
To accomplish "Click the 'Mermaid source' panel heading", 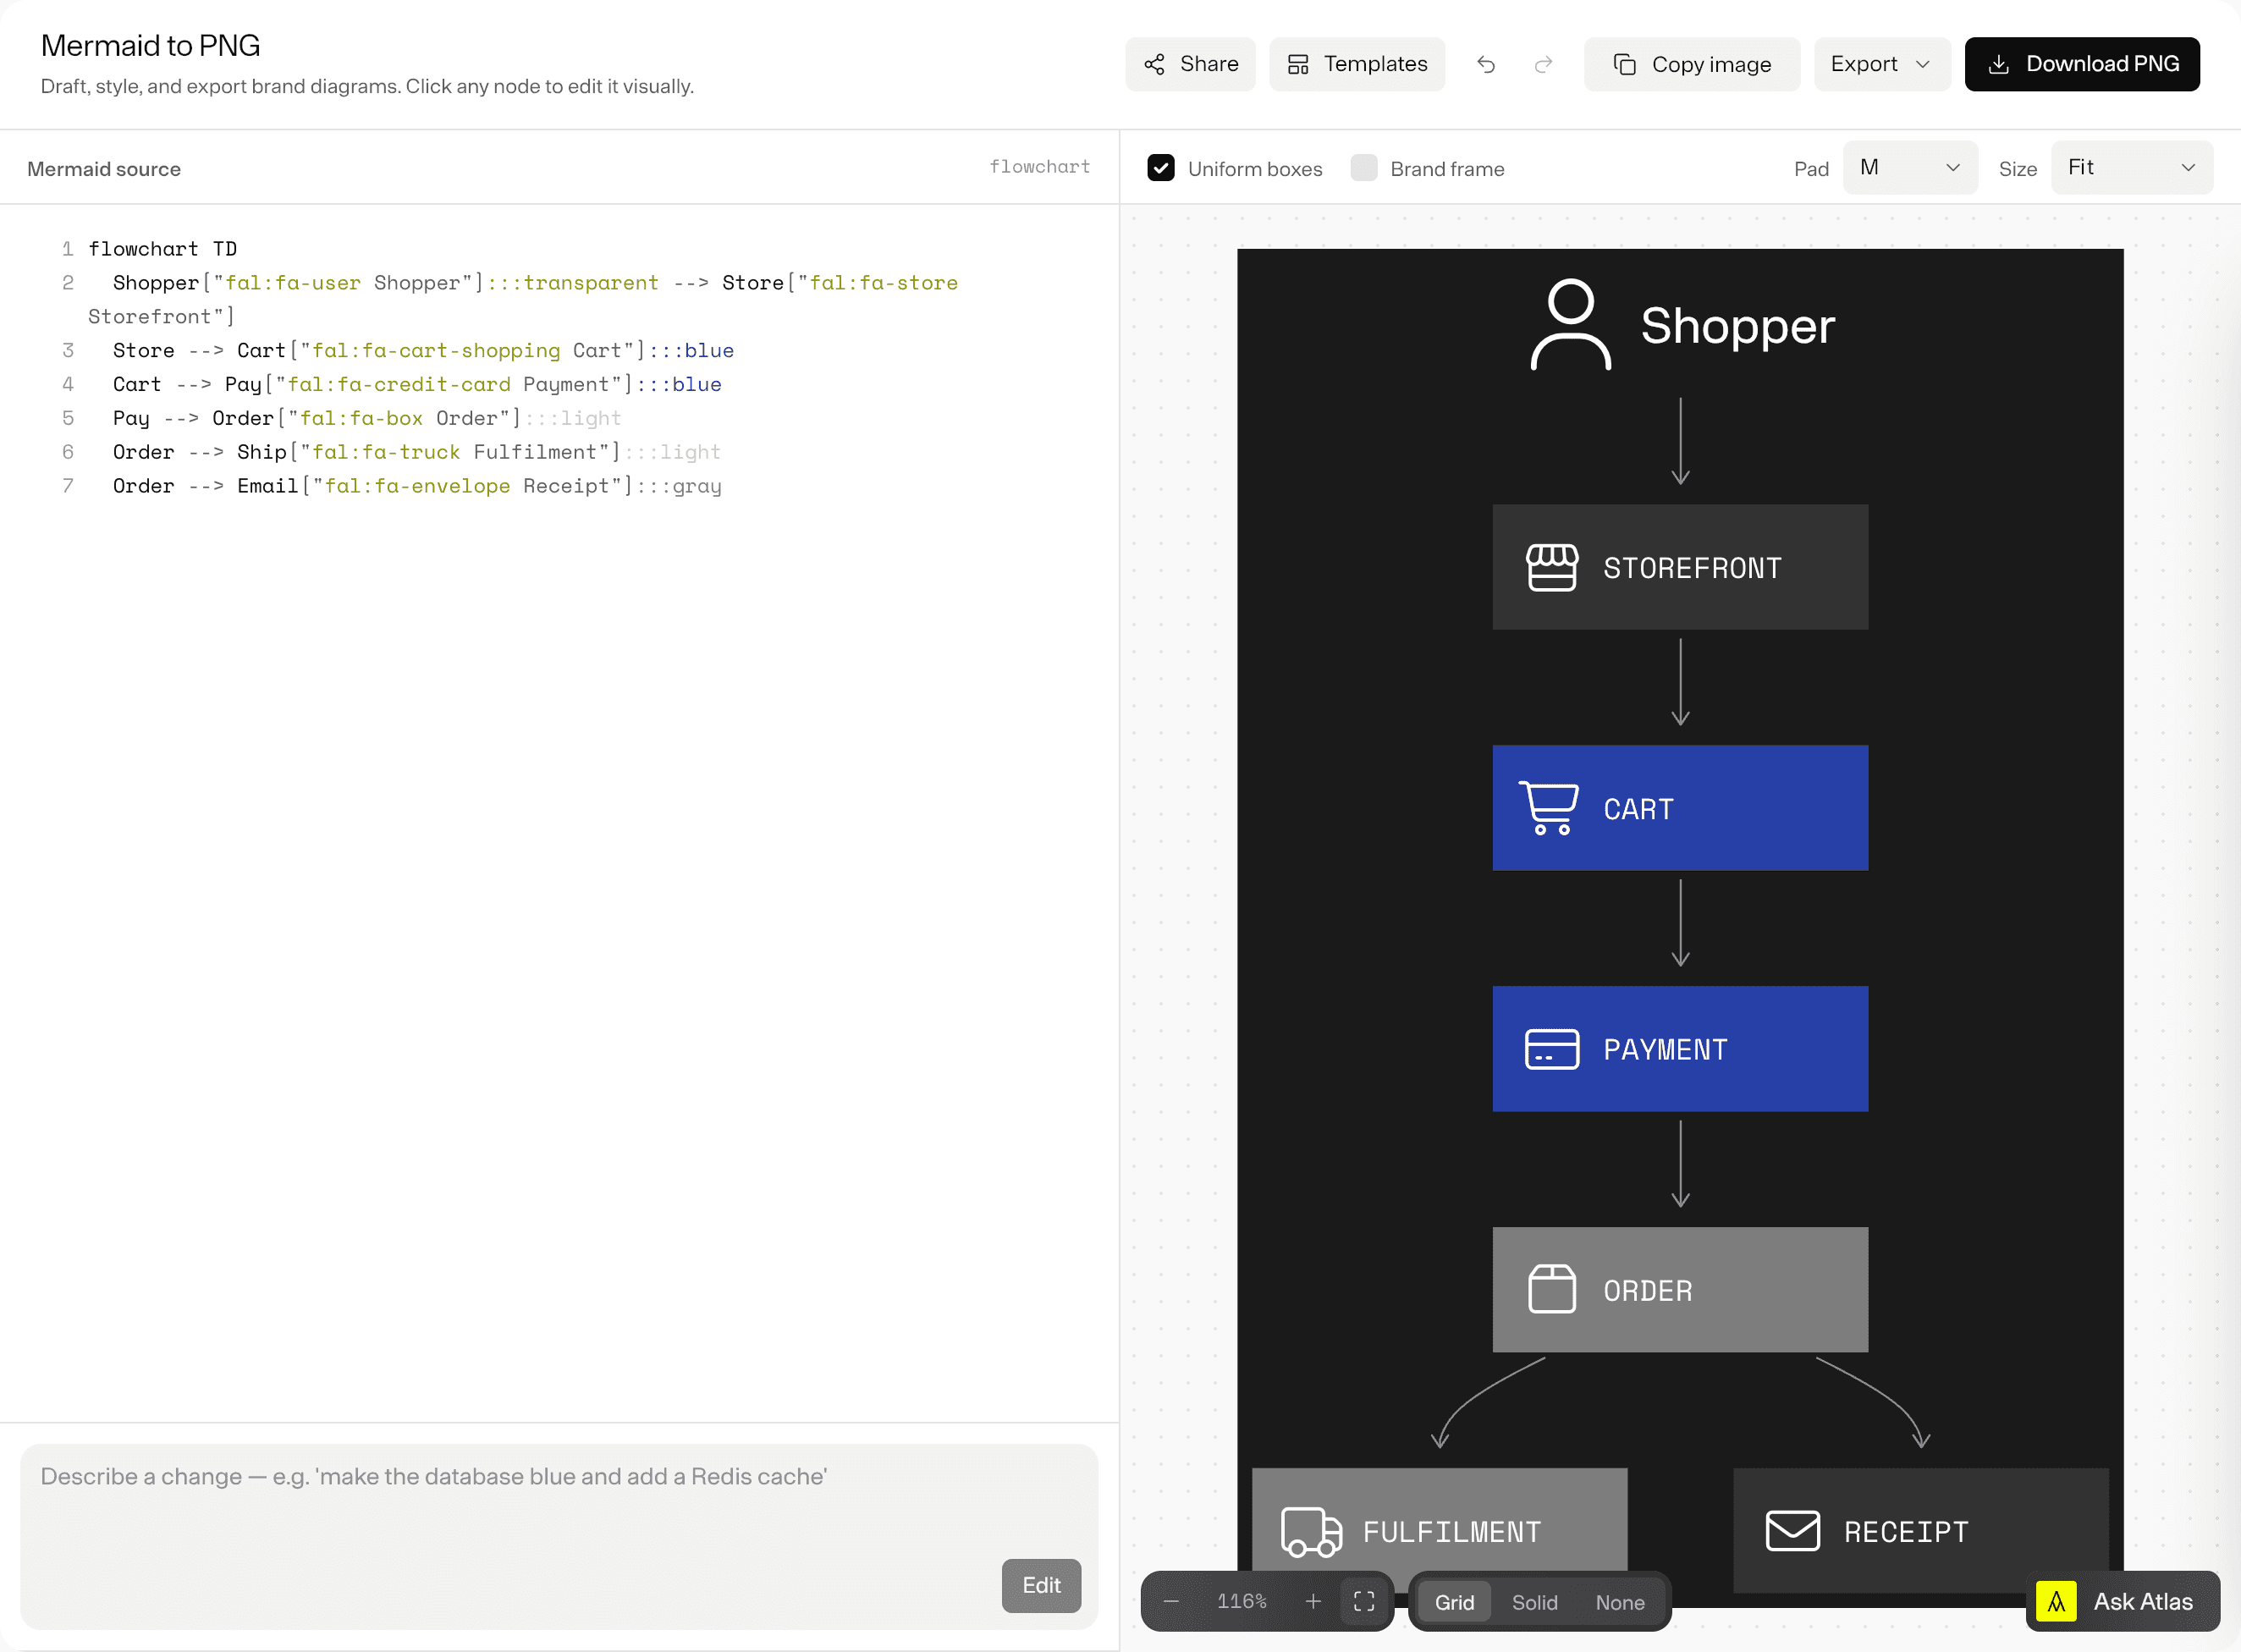I will [x=104, y=169].
